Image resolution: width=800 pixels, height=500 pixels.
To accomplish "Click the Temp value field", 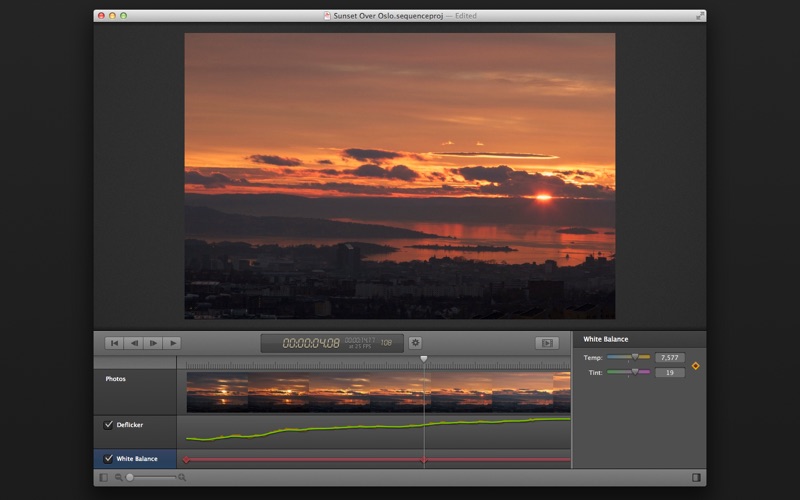I will (669, 357).
